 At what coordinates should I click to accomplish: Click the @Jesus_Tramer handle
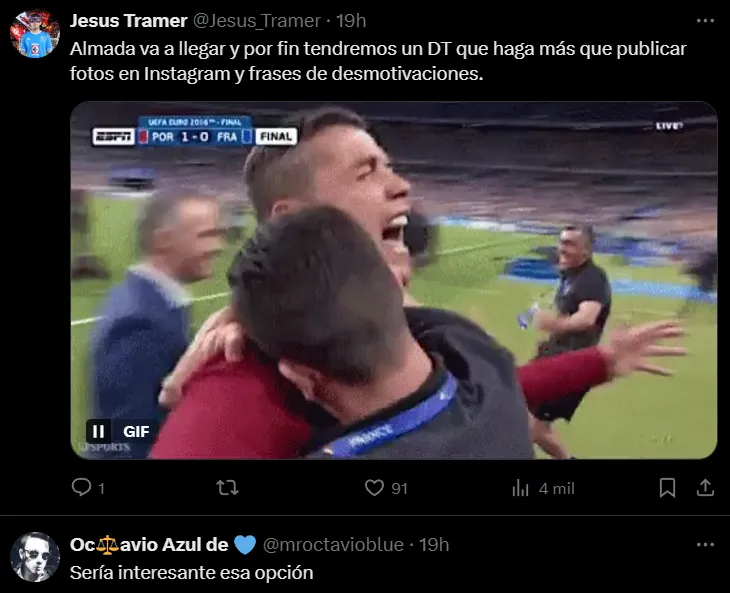[257, 21]
